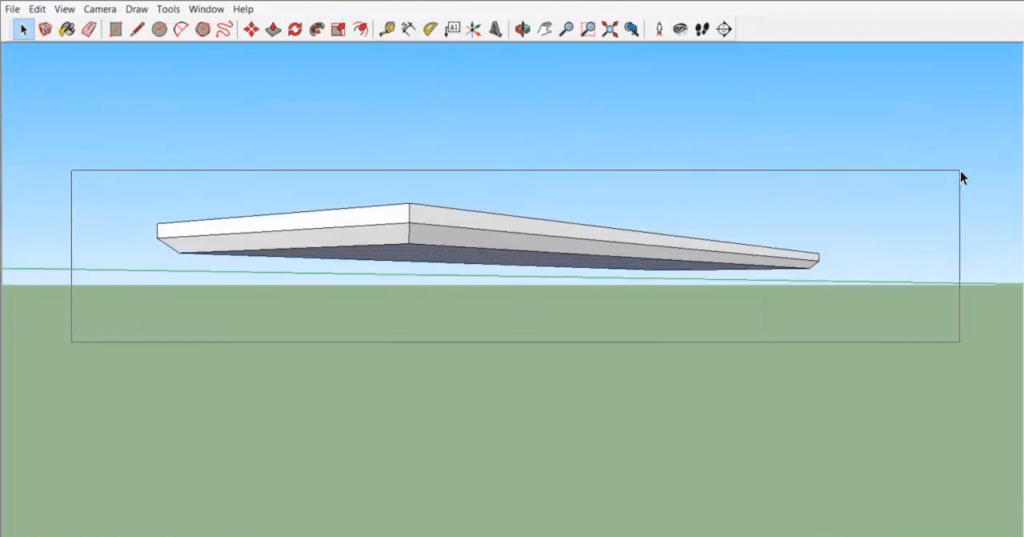1024x537 pixels.
Task: Activate the Orbit camera tool
Action: 522,29
